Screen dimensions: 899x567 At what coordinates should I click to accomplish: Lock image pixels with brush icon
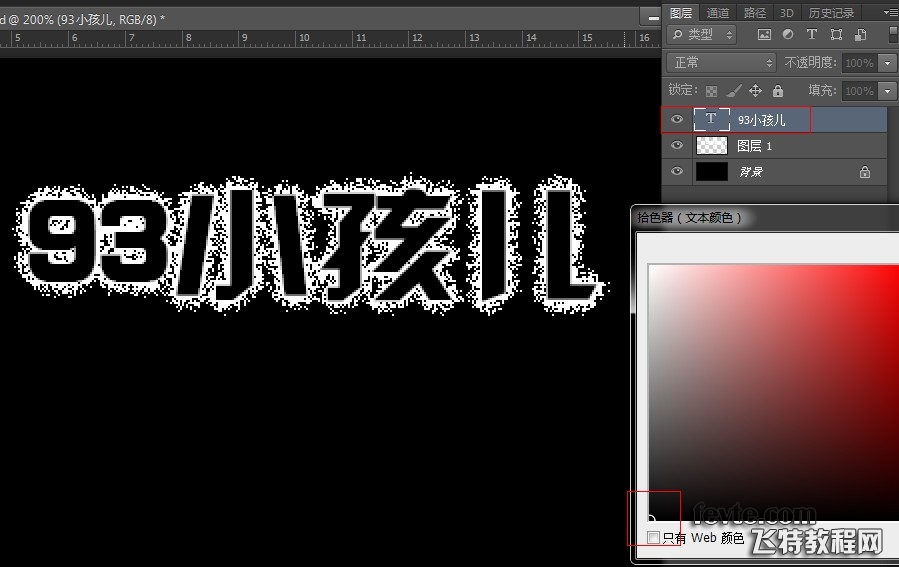[734, 91]
